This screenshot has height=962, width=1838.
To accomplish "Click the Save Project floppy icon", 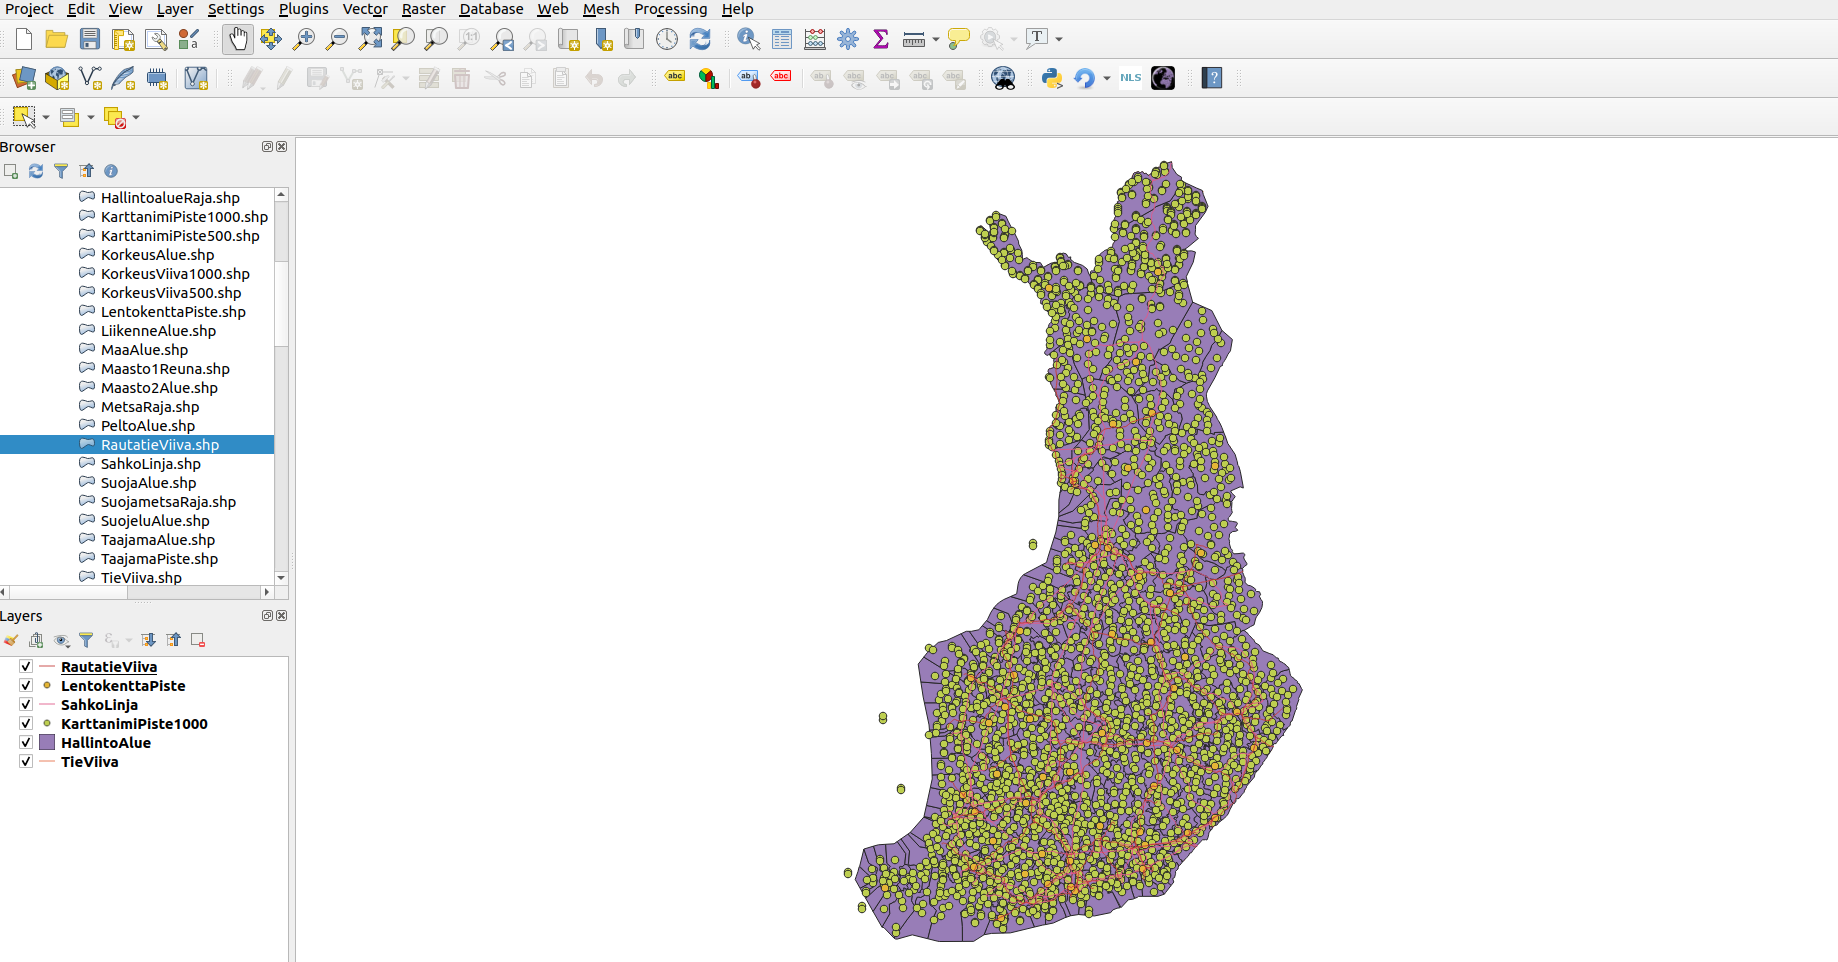I will point(90,39).
